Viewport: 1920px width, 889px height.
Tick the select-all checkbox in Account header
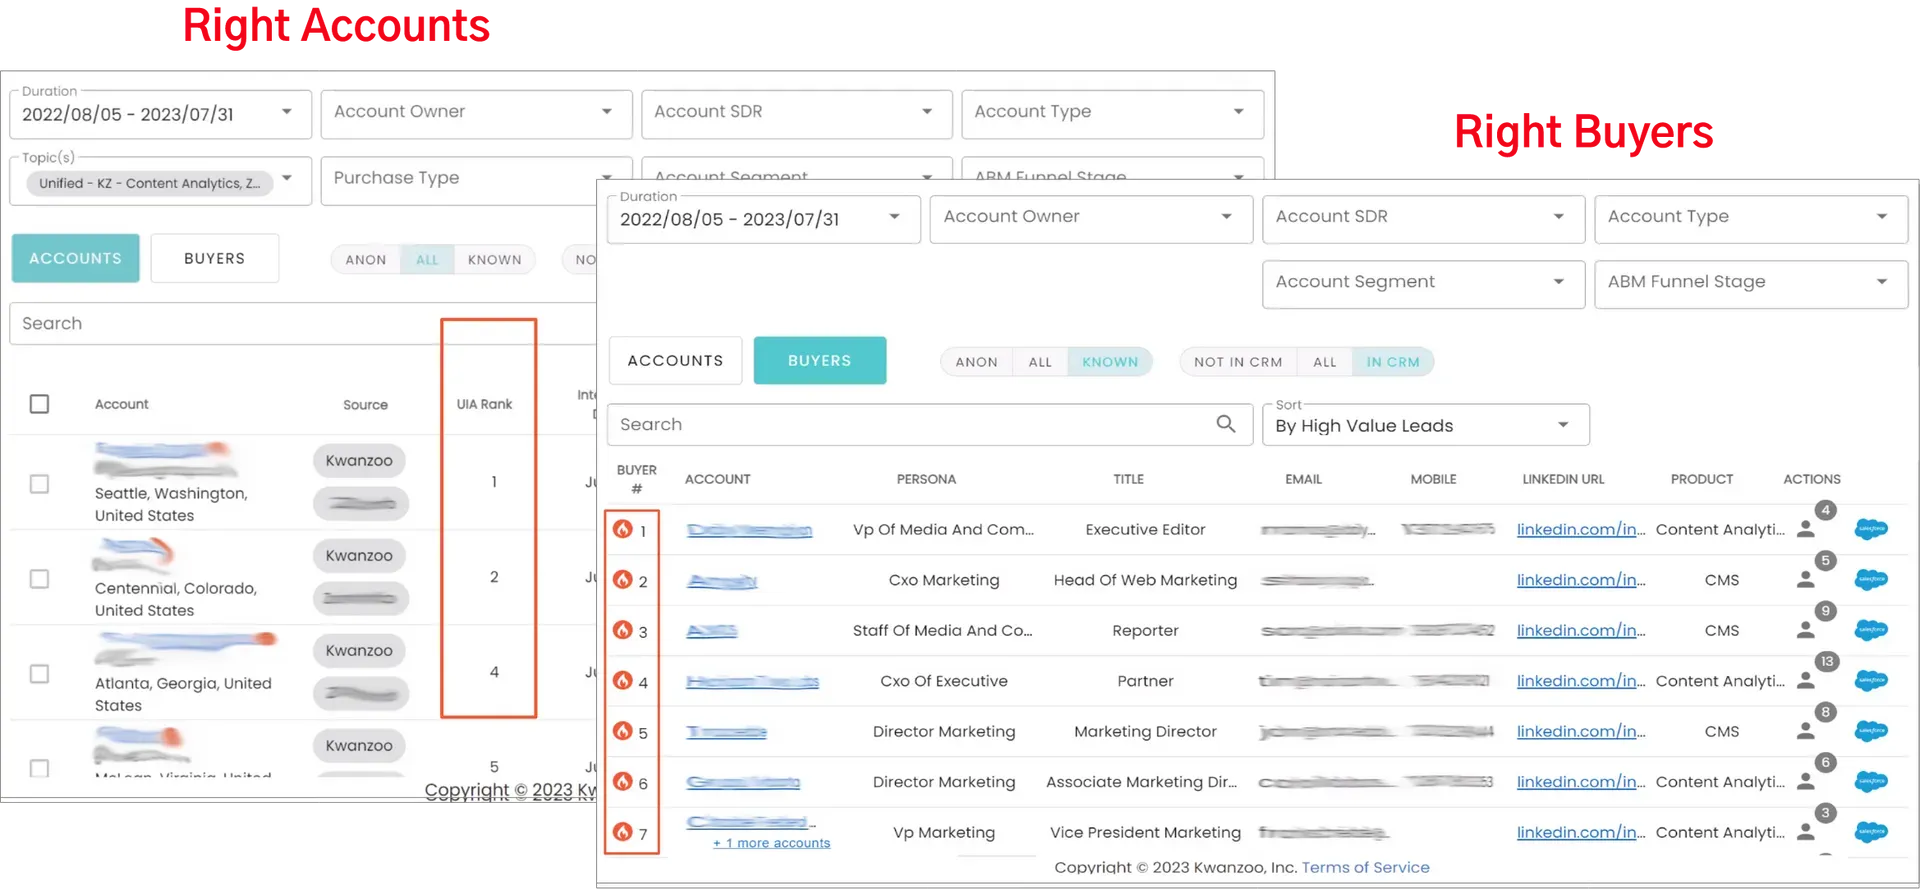39,404
